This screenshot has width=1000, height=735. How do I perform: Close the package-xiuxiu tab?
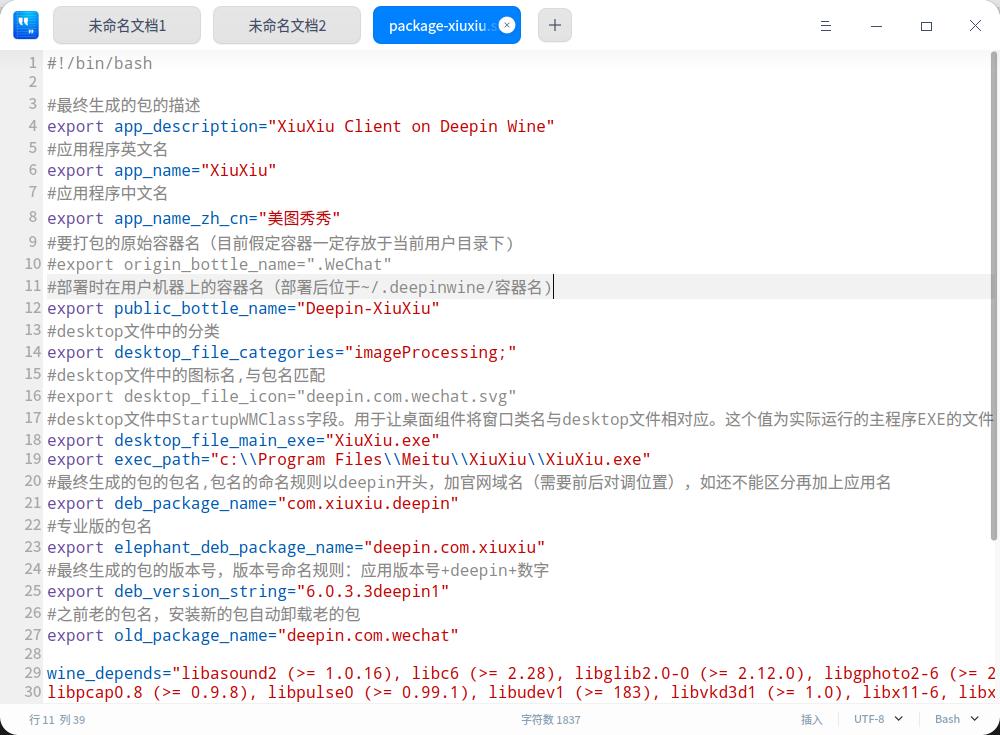[x=507, y=25]
